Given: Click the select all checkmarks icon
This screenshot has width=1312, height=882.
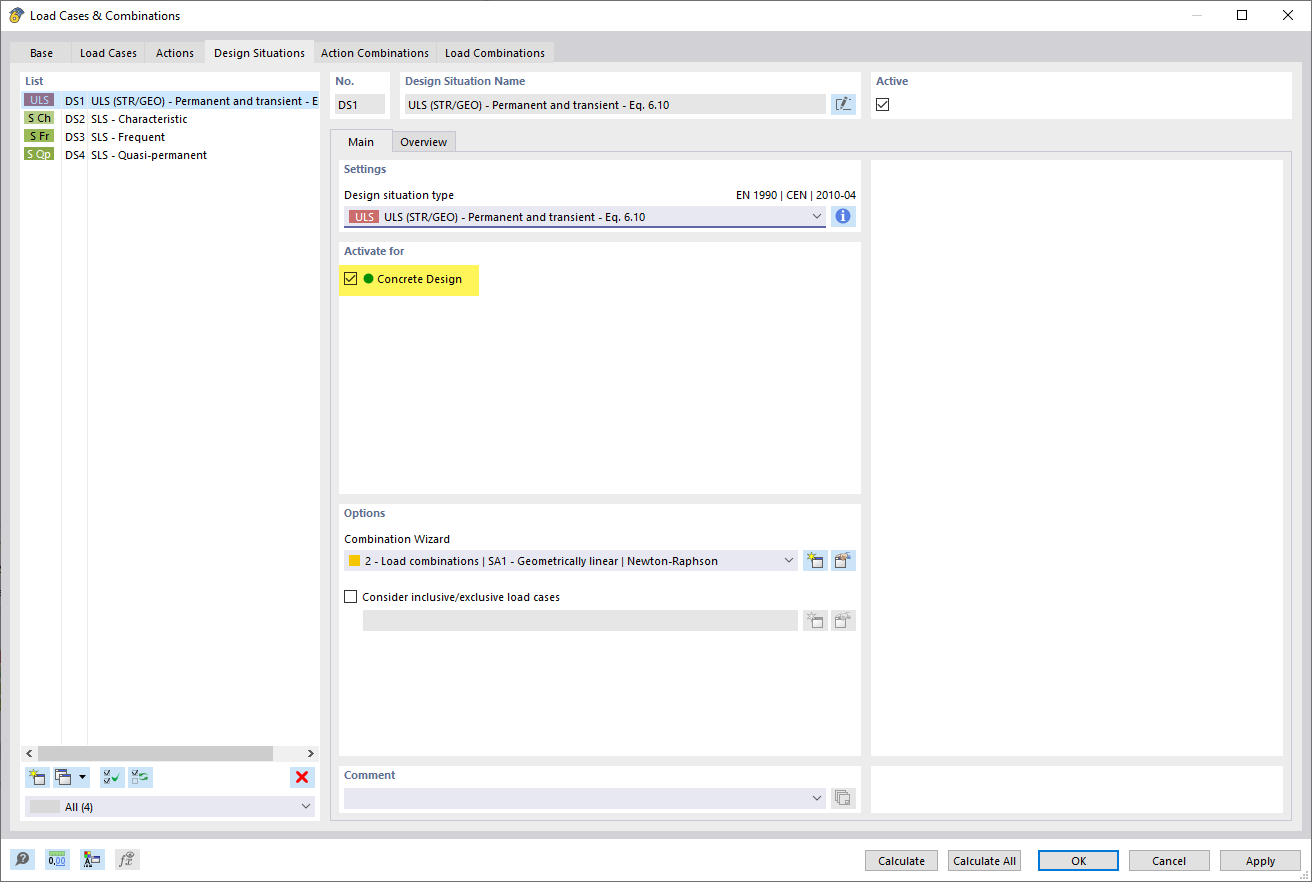Looking at the screenshot, I should tap(112, 777).
